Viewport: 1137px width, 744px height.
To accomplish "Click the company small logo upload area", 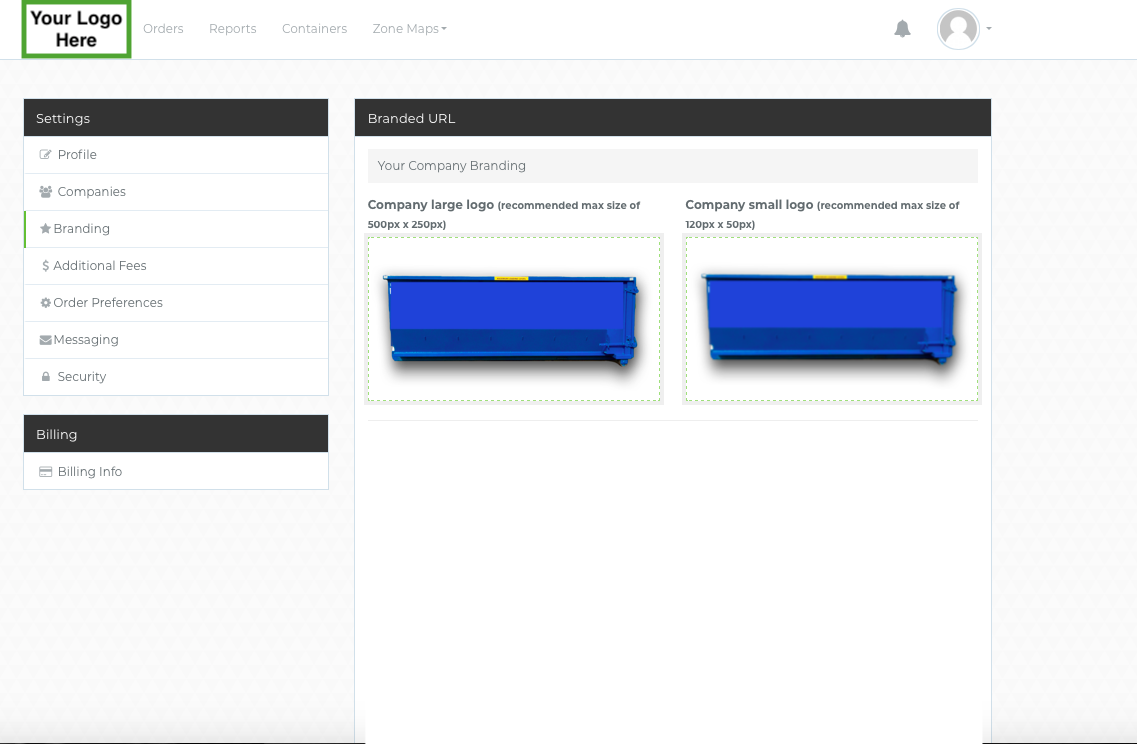I will [832, 318].
